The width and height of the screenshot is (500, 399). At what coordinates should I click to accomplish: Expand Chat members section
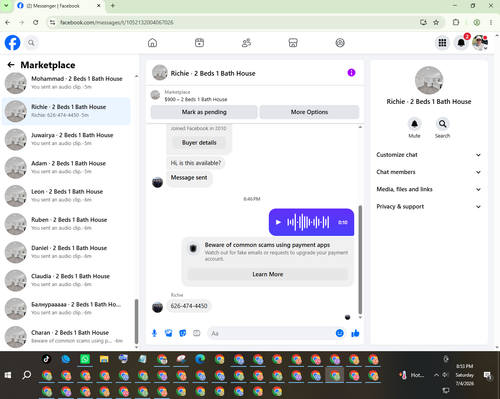click(429, 172)
